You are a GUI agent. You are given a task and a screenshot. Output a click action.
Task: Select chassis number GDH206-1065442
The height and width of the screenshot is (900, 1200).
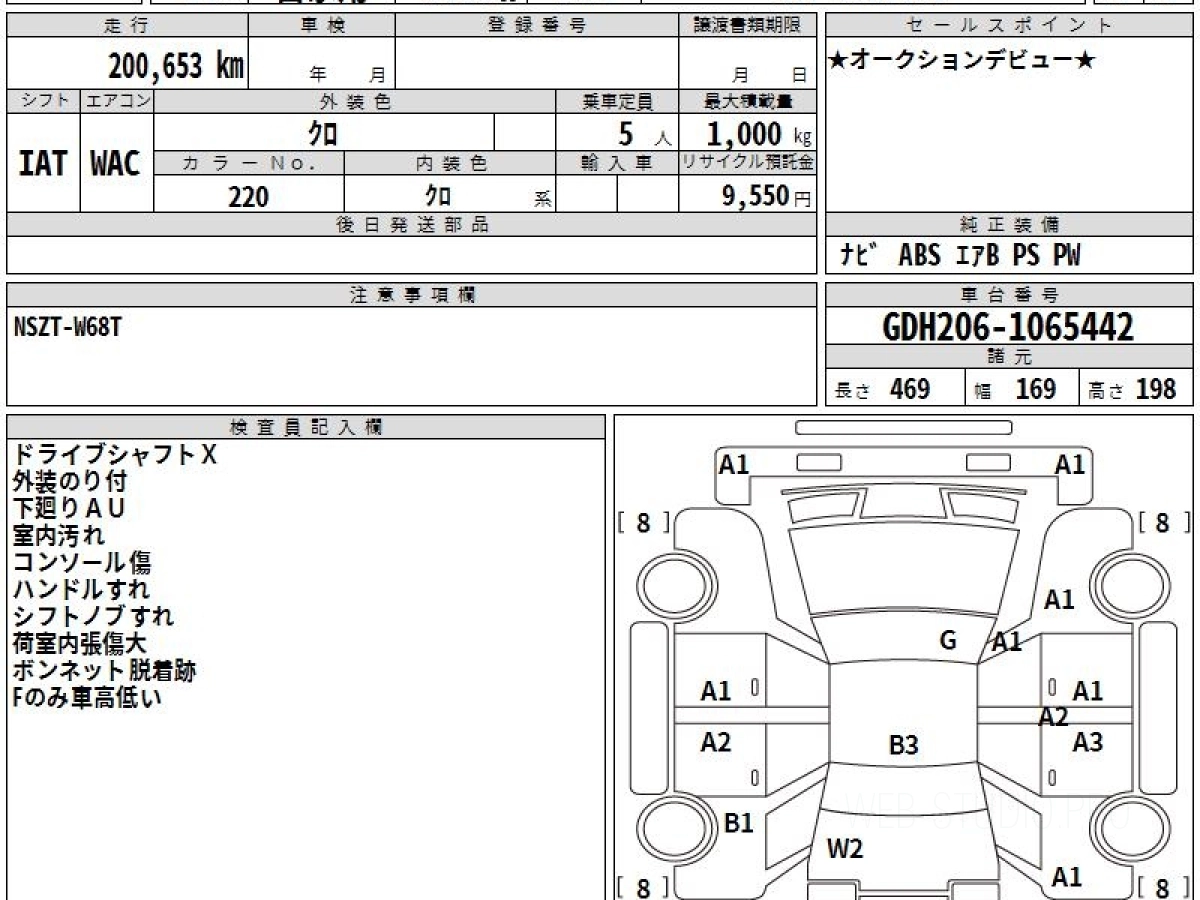[1008, 327]
